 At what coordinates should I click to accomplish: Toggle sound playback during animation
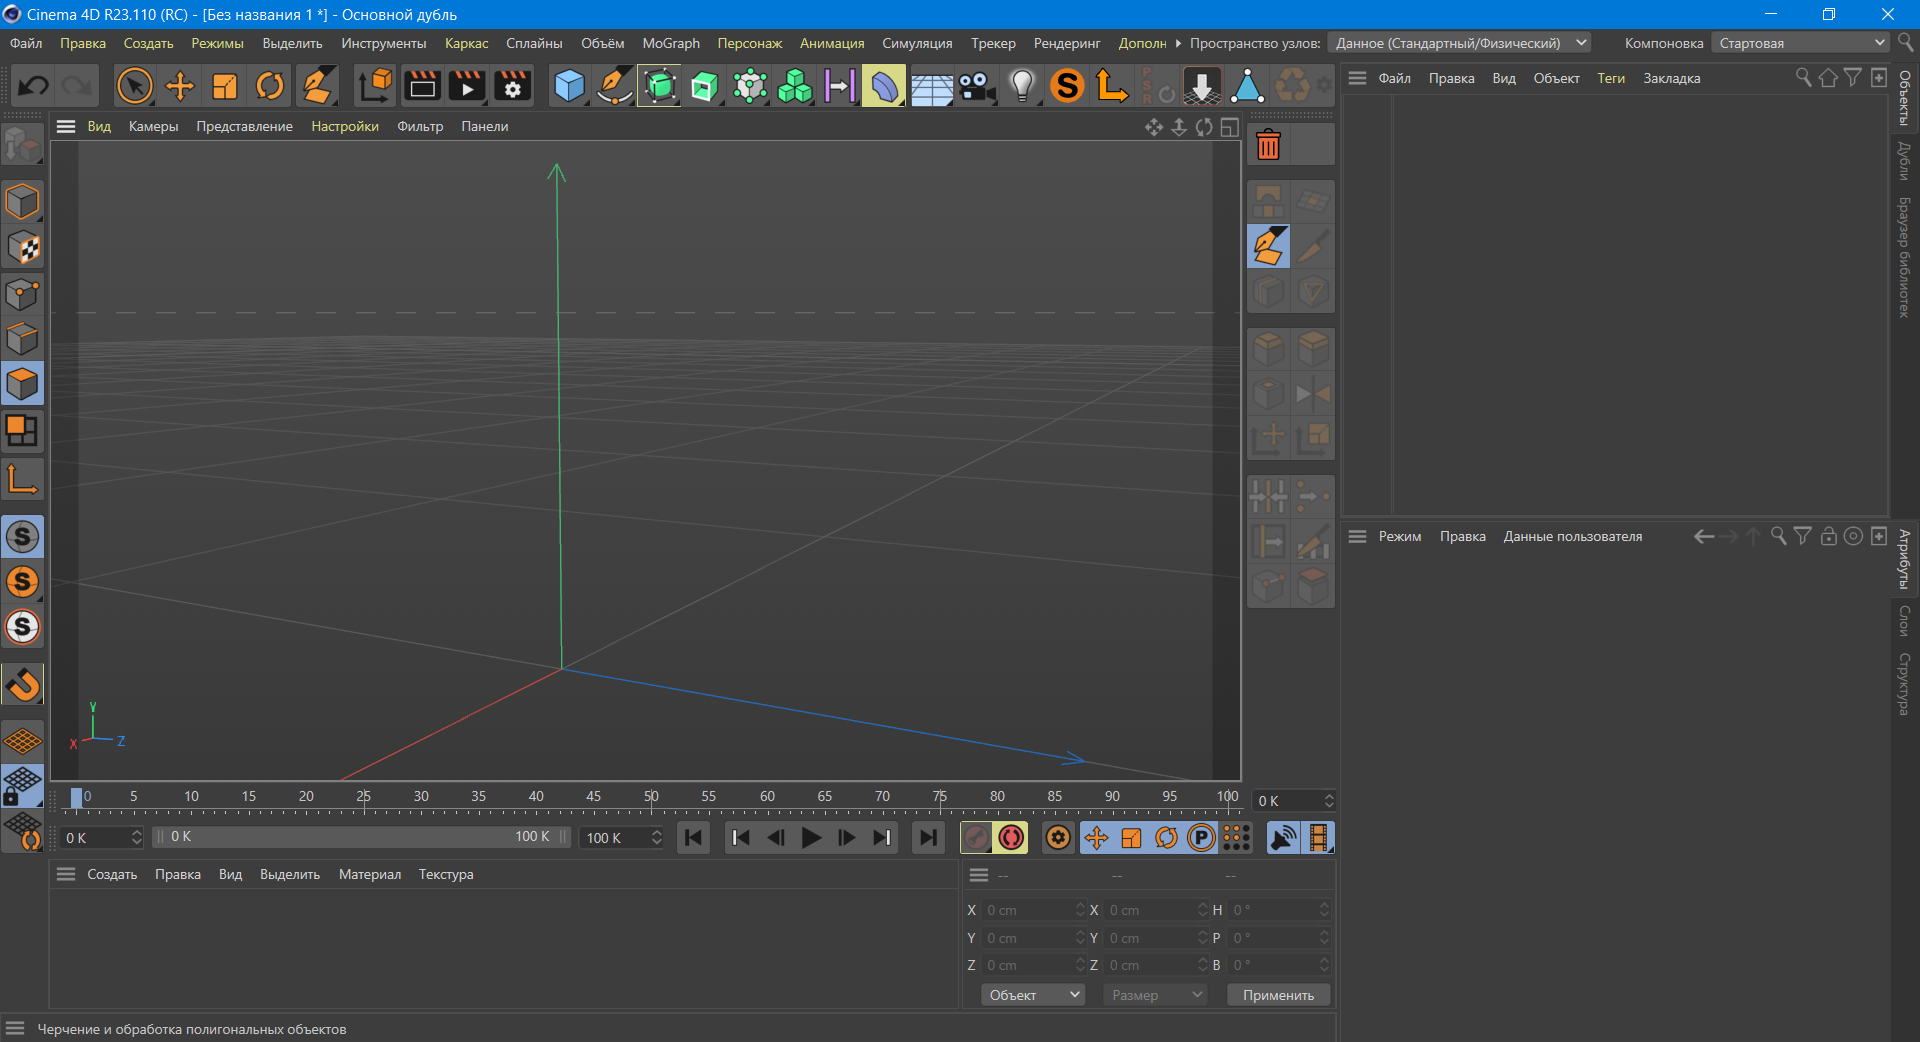pos(1283,838)
